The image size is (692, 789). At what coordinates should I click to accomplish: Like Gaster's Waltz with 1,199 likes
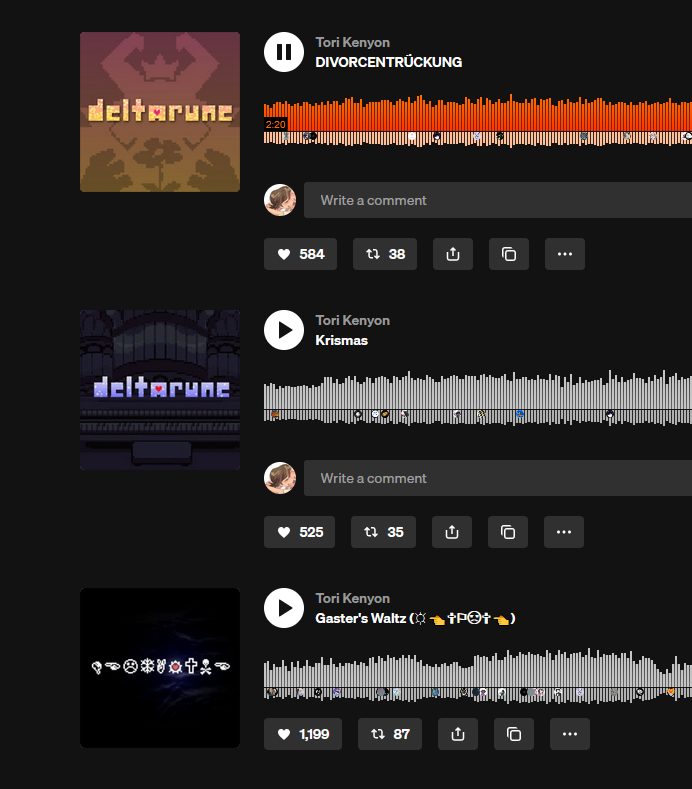coord(303,734)
